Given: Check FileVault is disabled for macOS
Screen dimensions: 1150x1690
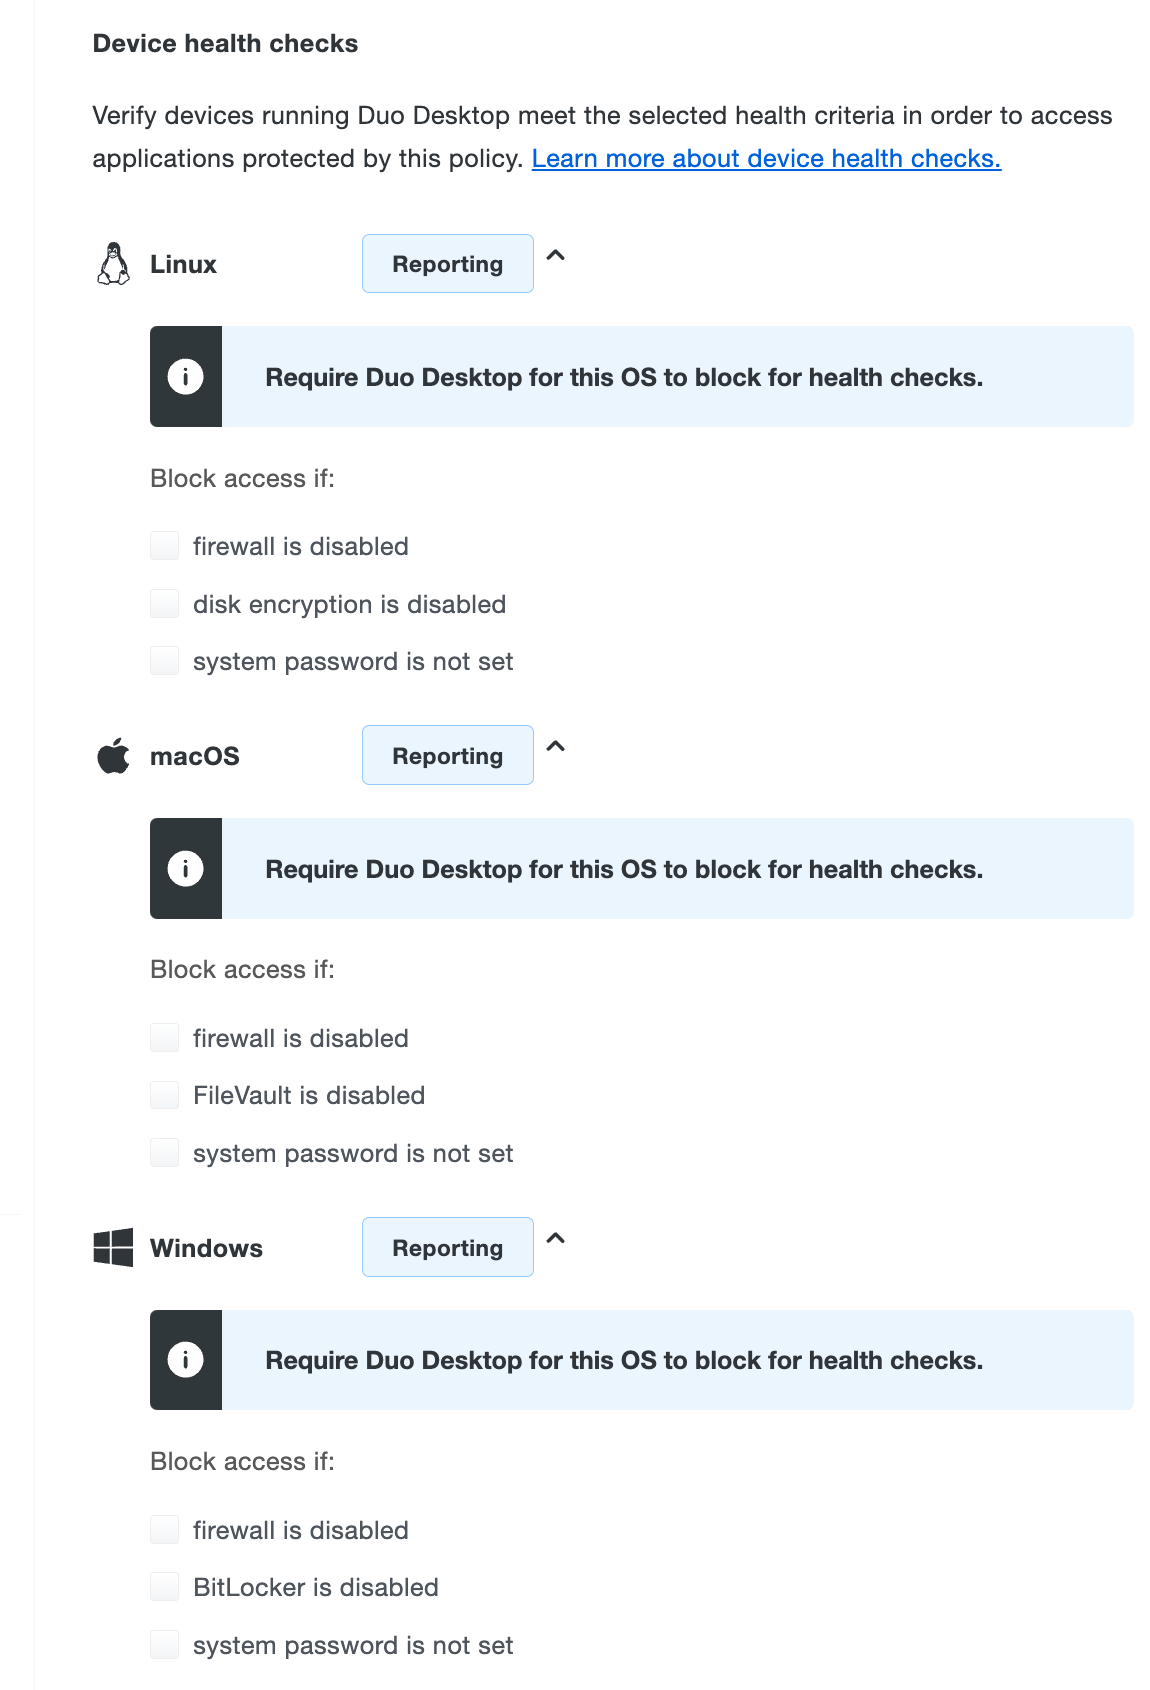Looking at the screenshot, I should 164,1095.
